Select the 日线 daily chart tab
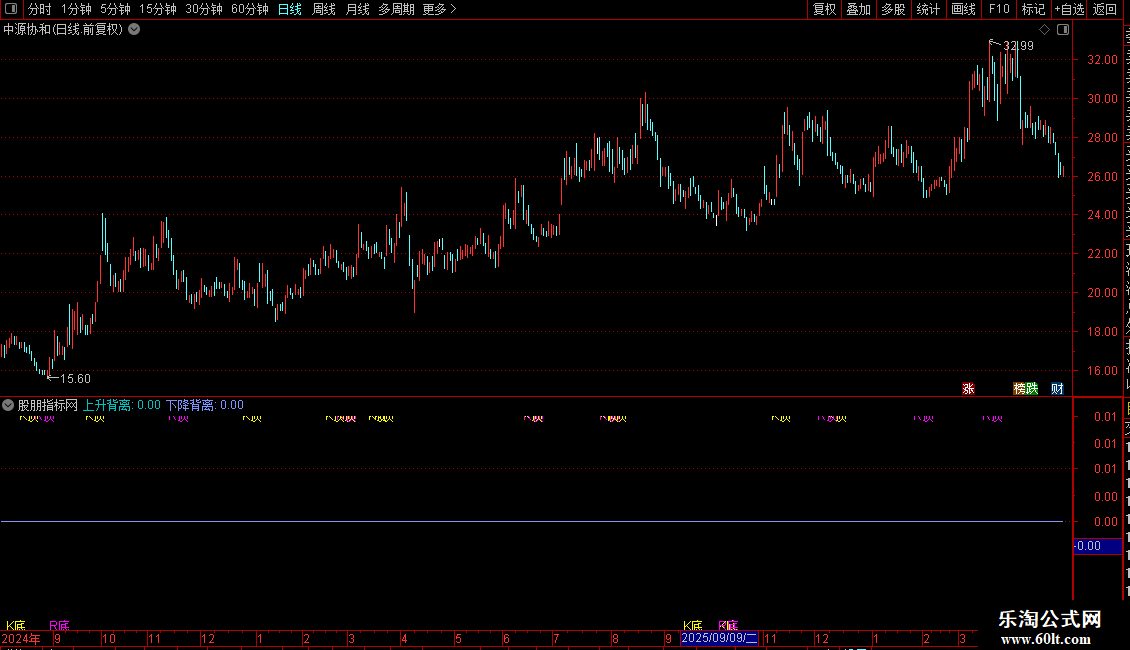This screenshot has width=1130, height=650. [290, 9]
